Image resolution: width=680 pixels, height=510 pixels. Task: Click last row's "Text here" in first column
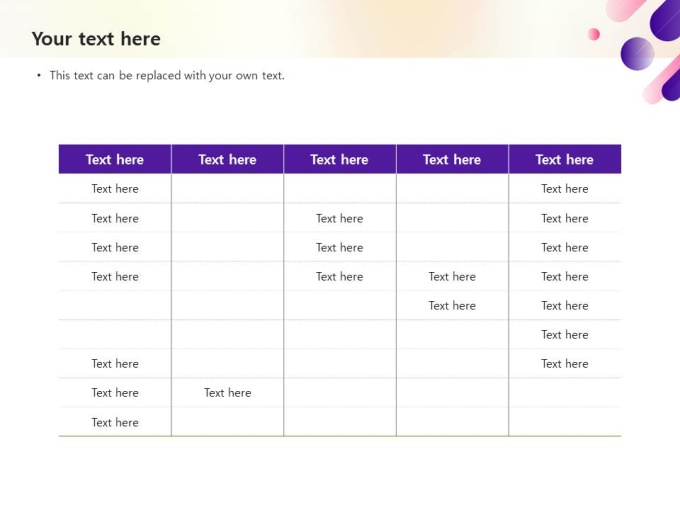tap(115, 422)
